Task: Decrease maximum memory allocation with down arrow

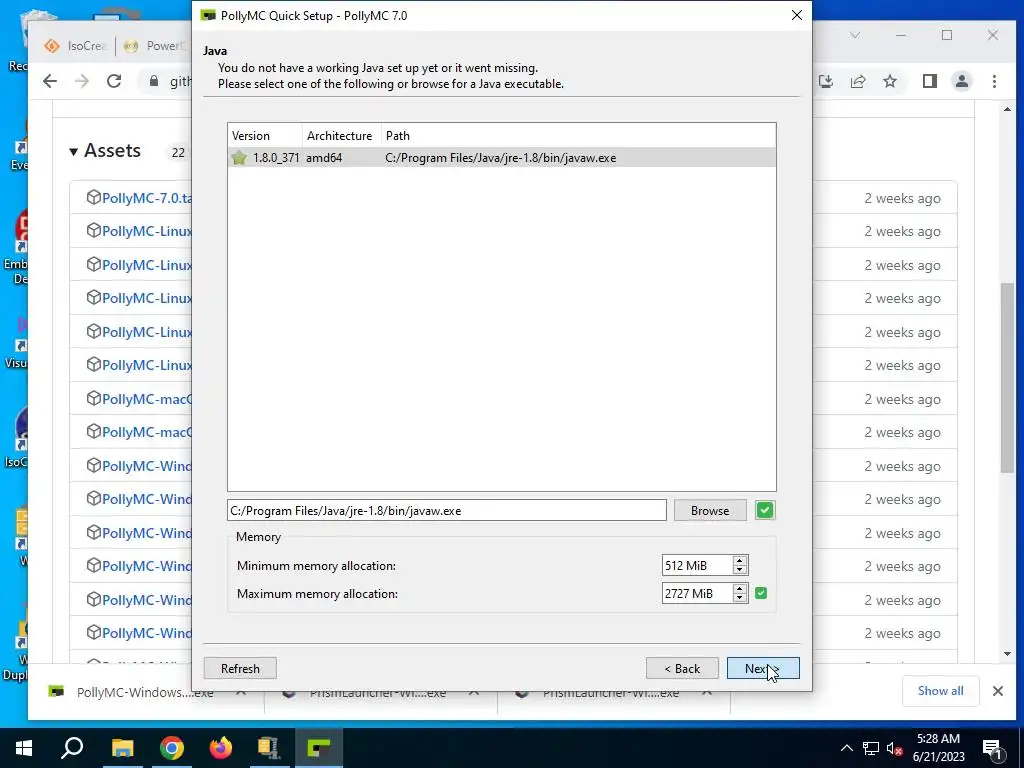Action: [740, 598]
